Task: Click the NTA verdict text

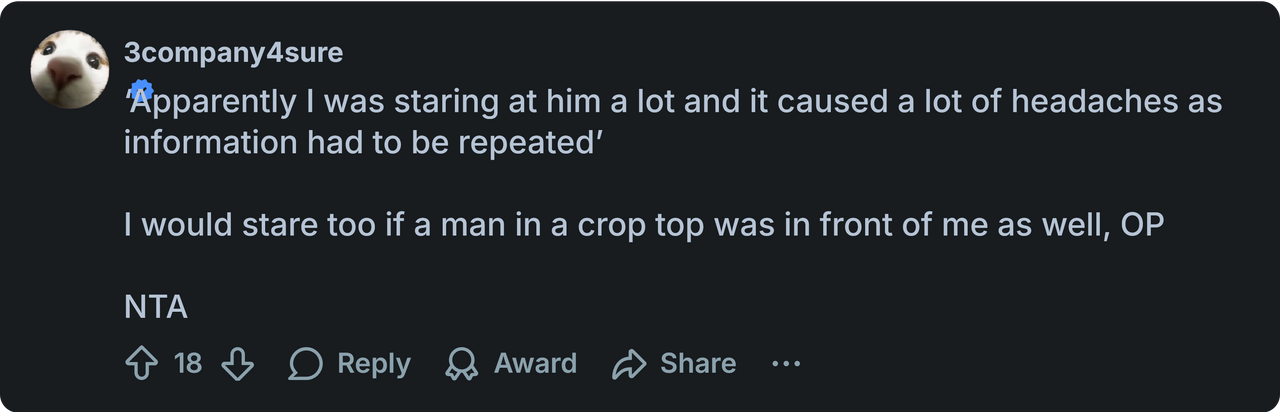Action: pyautogui.click(x=156, y=307)
